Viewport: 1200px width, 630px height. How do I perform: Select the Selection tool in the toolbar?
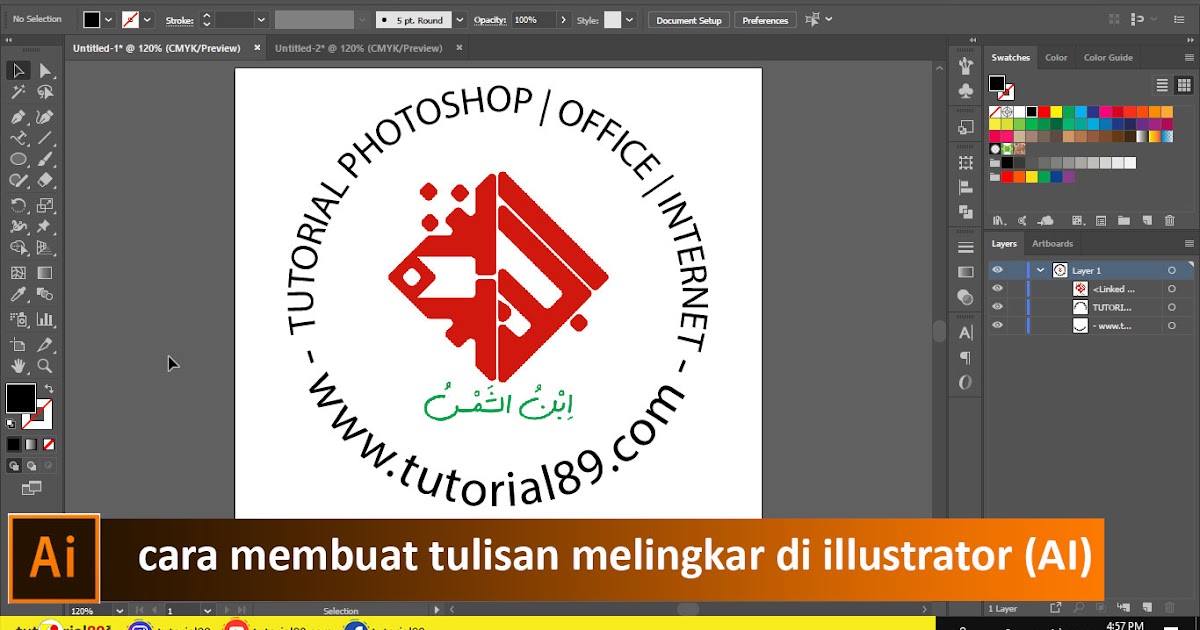click(18, 70)
